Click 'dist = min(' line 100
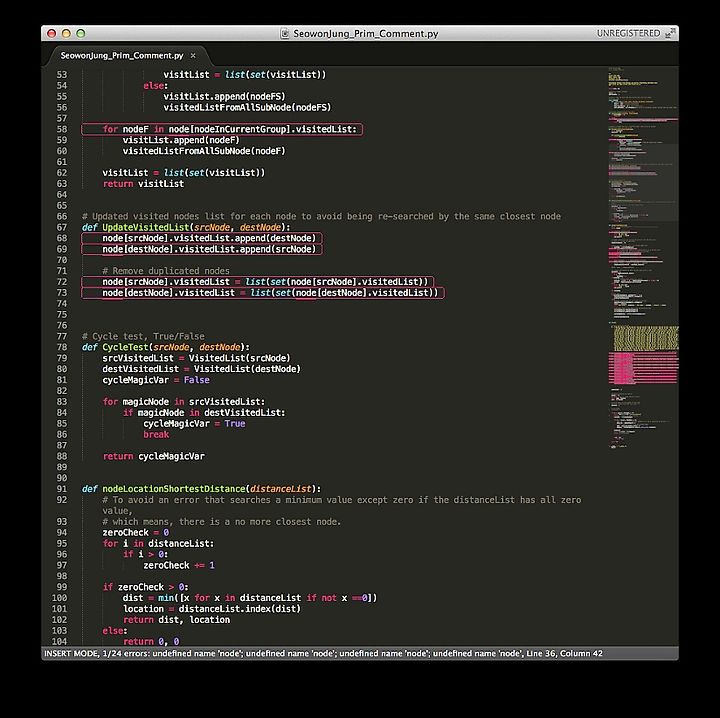This screenshot has height=718, width=720. point(250,598)
